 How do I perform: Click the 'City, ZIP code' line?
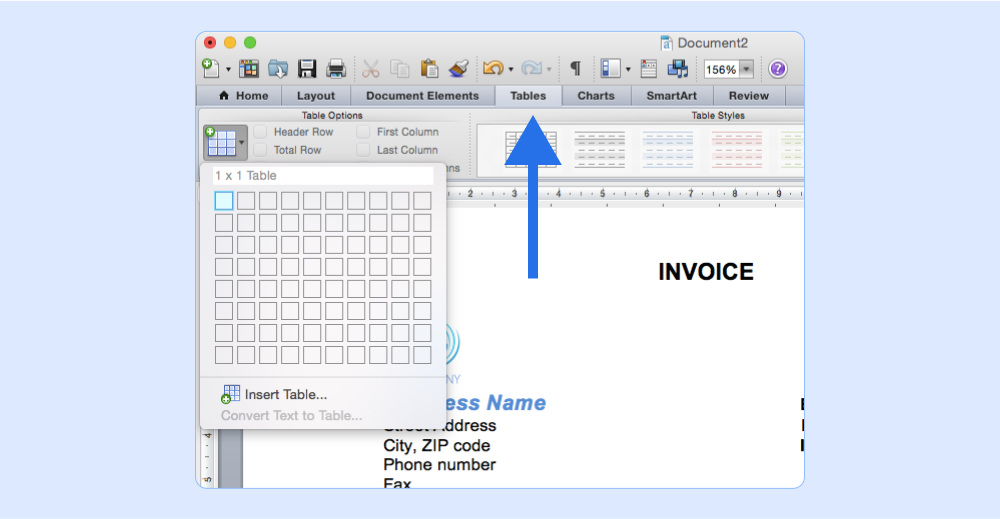(x=437, y=446)
